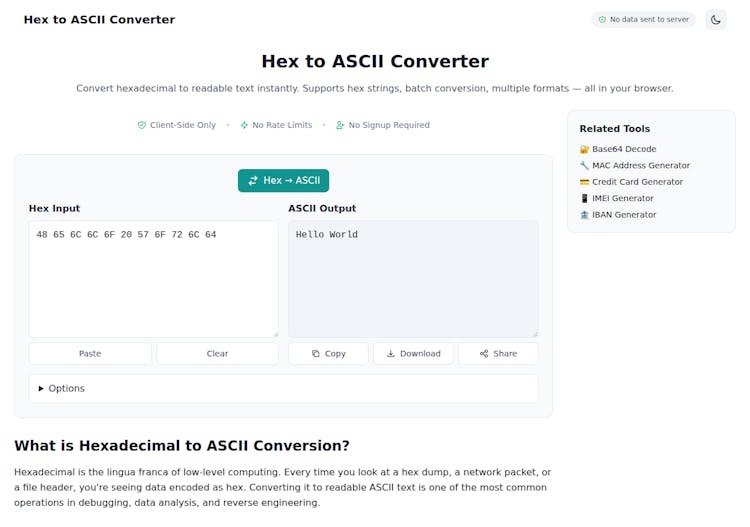Image resolution: width=750 pixels, height=527 pixels.
Task: Click the Download icon under ASCII Output
Action: click(390, 354)
